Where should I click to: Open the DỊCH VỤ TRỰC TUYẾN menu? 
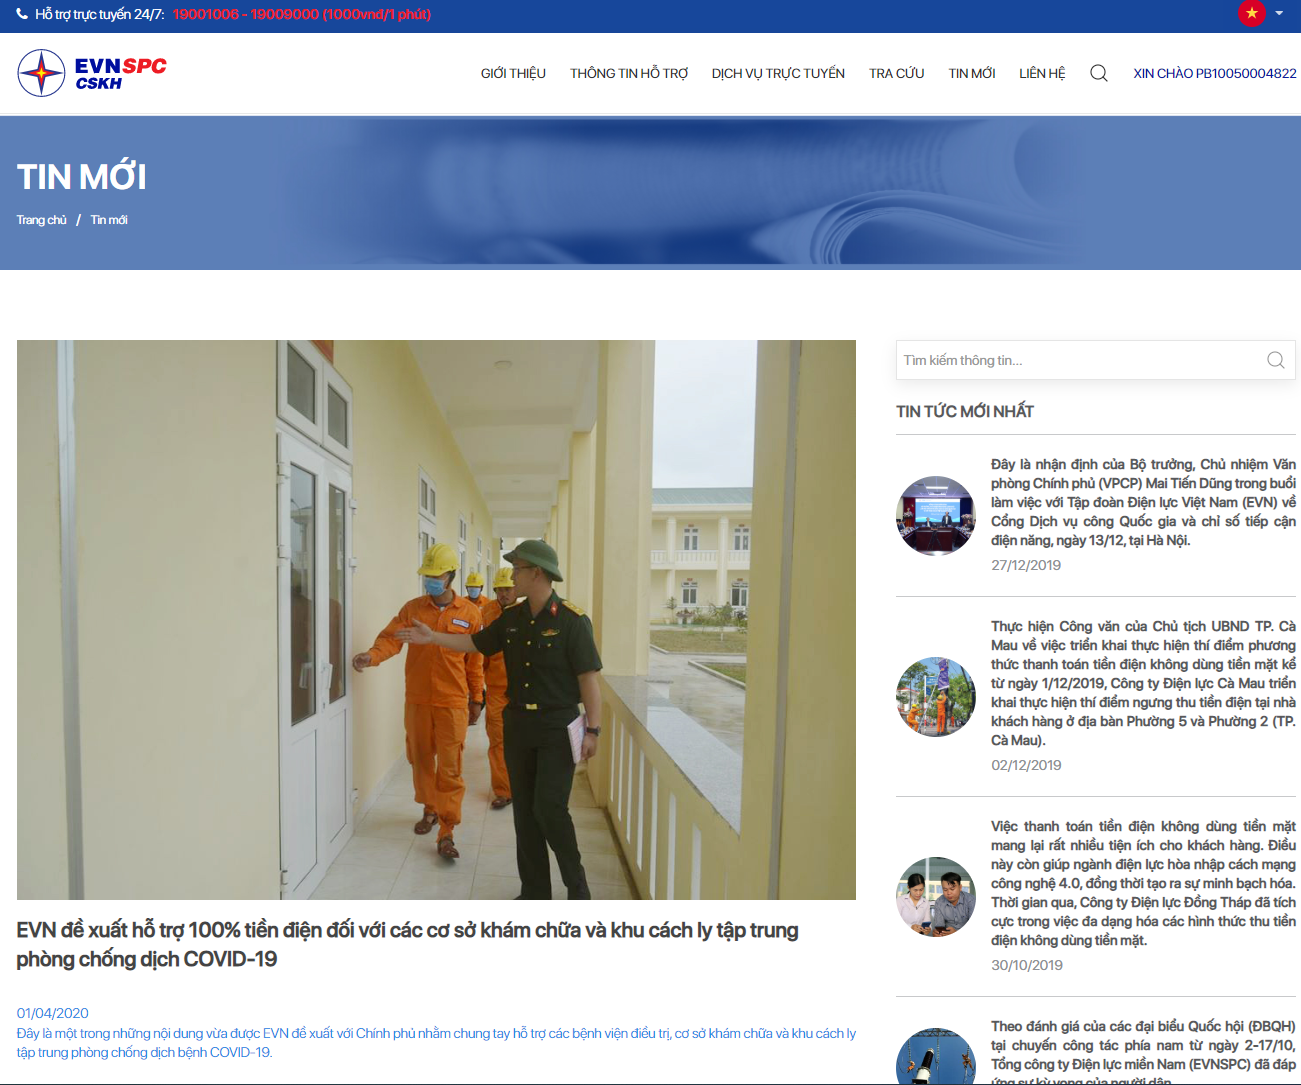pyautogui.click(x=778, y=73)
